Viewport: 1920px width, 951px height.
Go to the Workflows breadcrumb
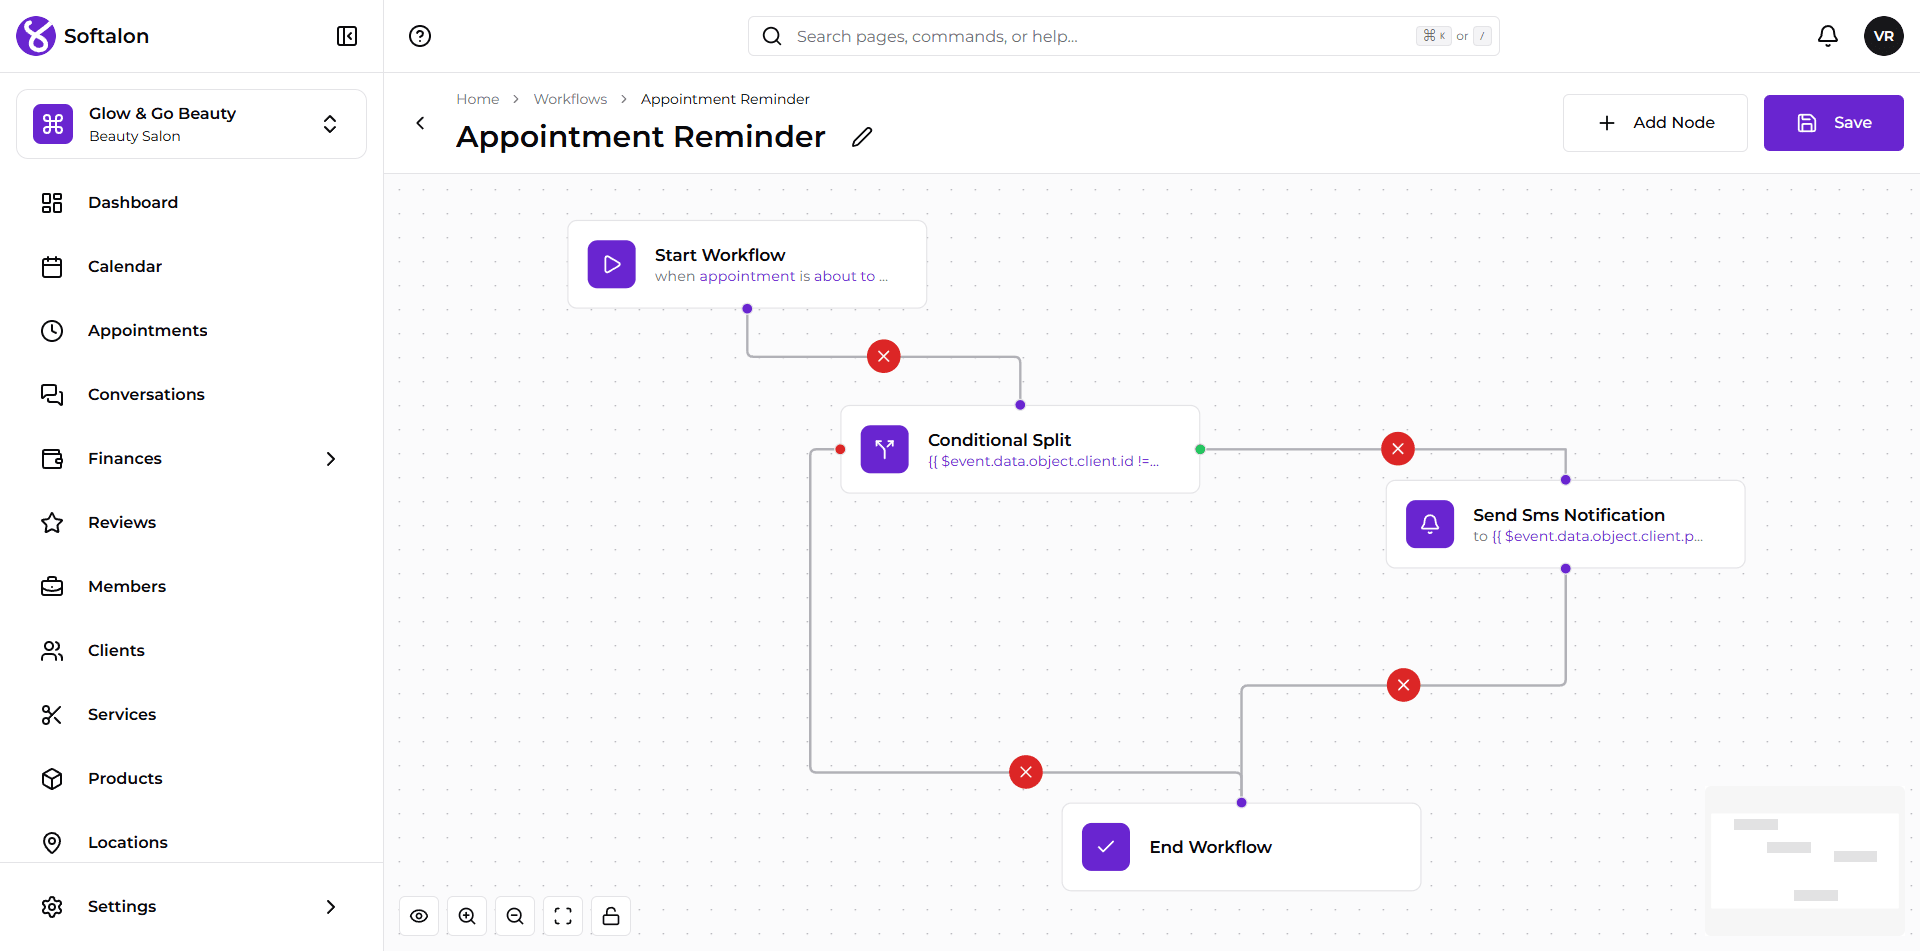570,99
